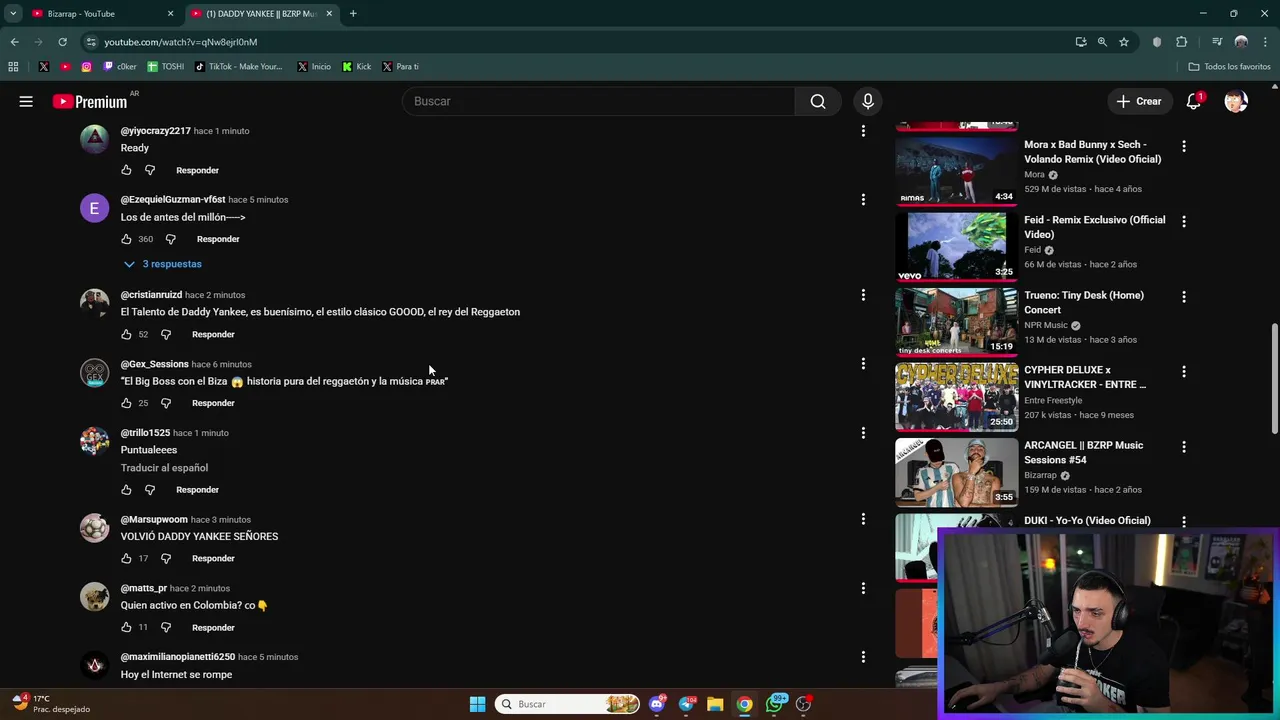Image resolution: width=1280 pixels, height=720 pixels.
Task: Open more options for @yiyocrazy2217's comment
Action: click(x=863, y=131)
